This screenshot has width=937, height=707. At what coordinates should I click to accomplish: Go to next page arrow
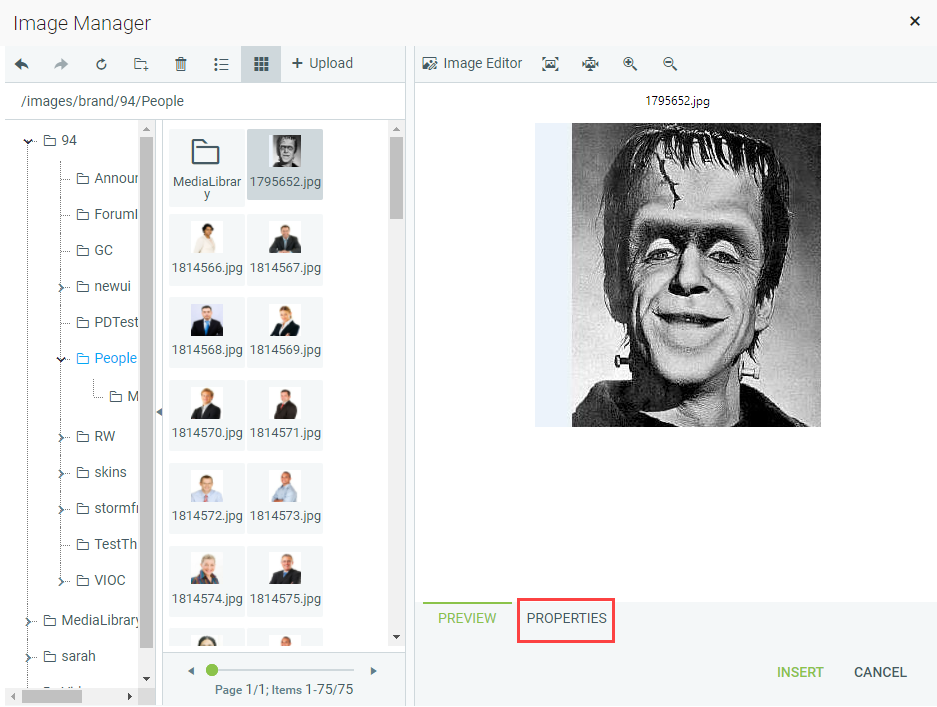pos(373,671)
